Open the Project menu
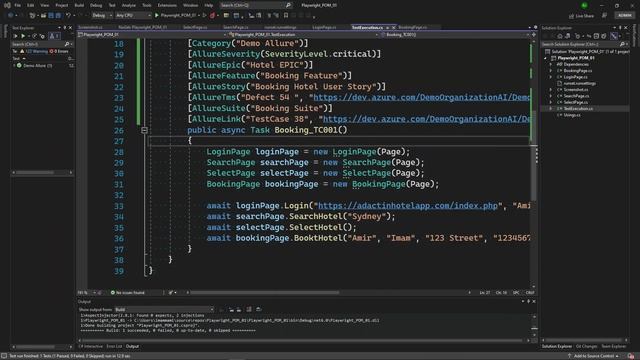Viewport: 640px width, 360px height. (x=62, y=5)
